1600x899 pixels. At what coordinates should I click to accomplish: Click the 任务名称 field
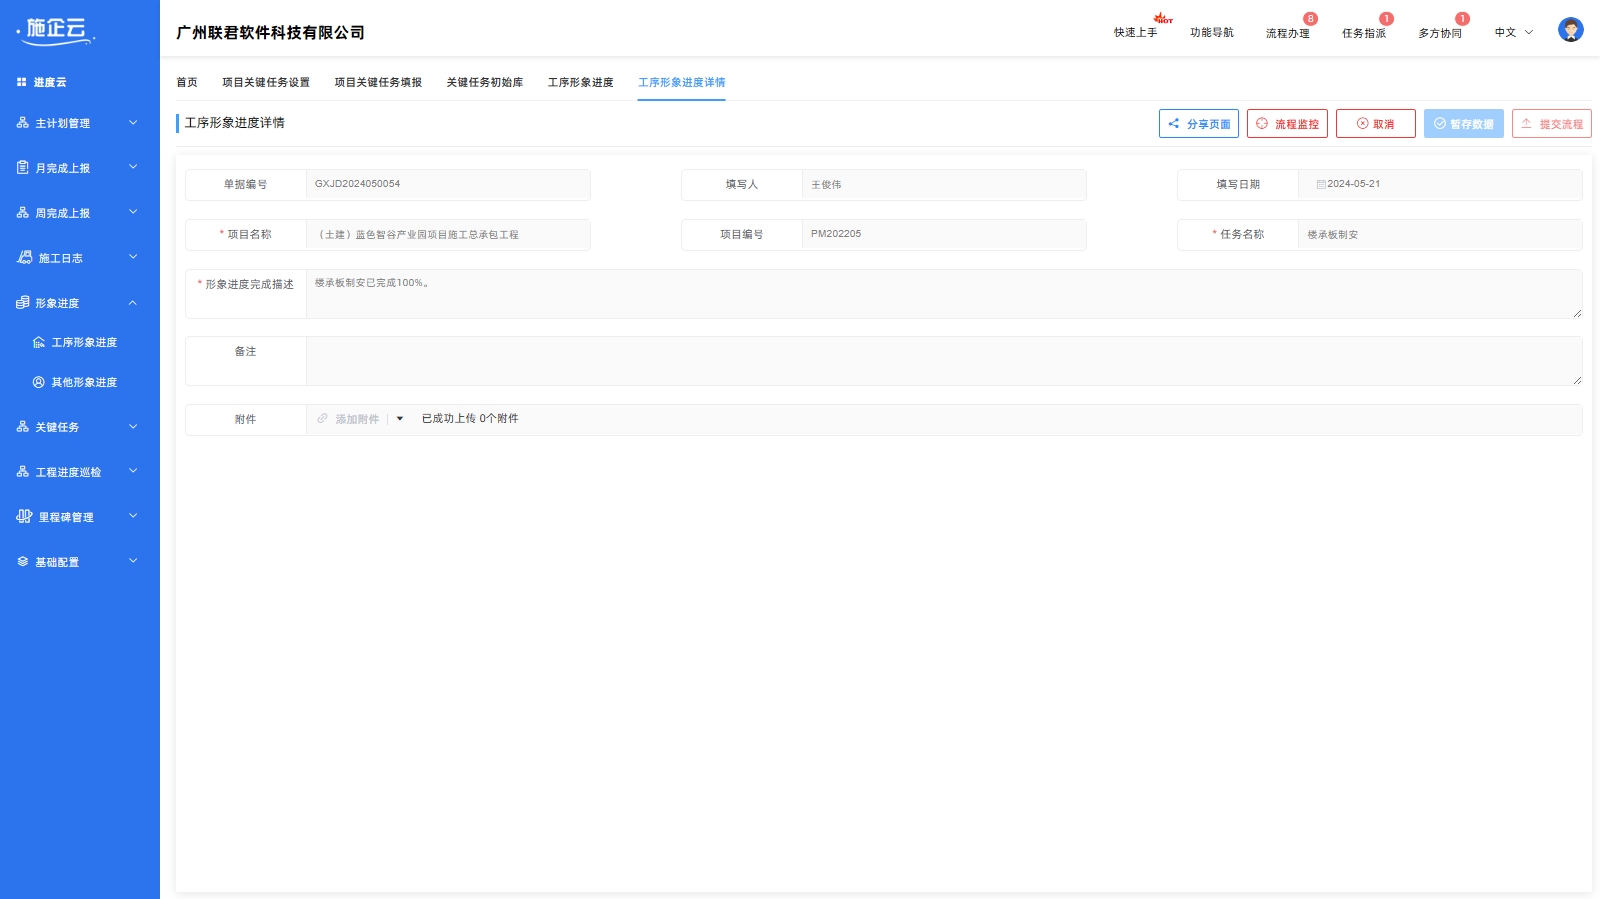1440,235
